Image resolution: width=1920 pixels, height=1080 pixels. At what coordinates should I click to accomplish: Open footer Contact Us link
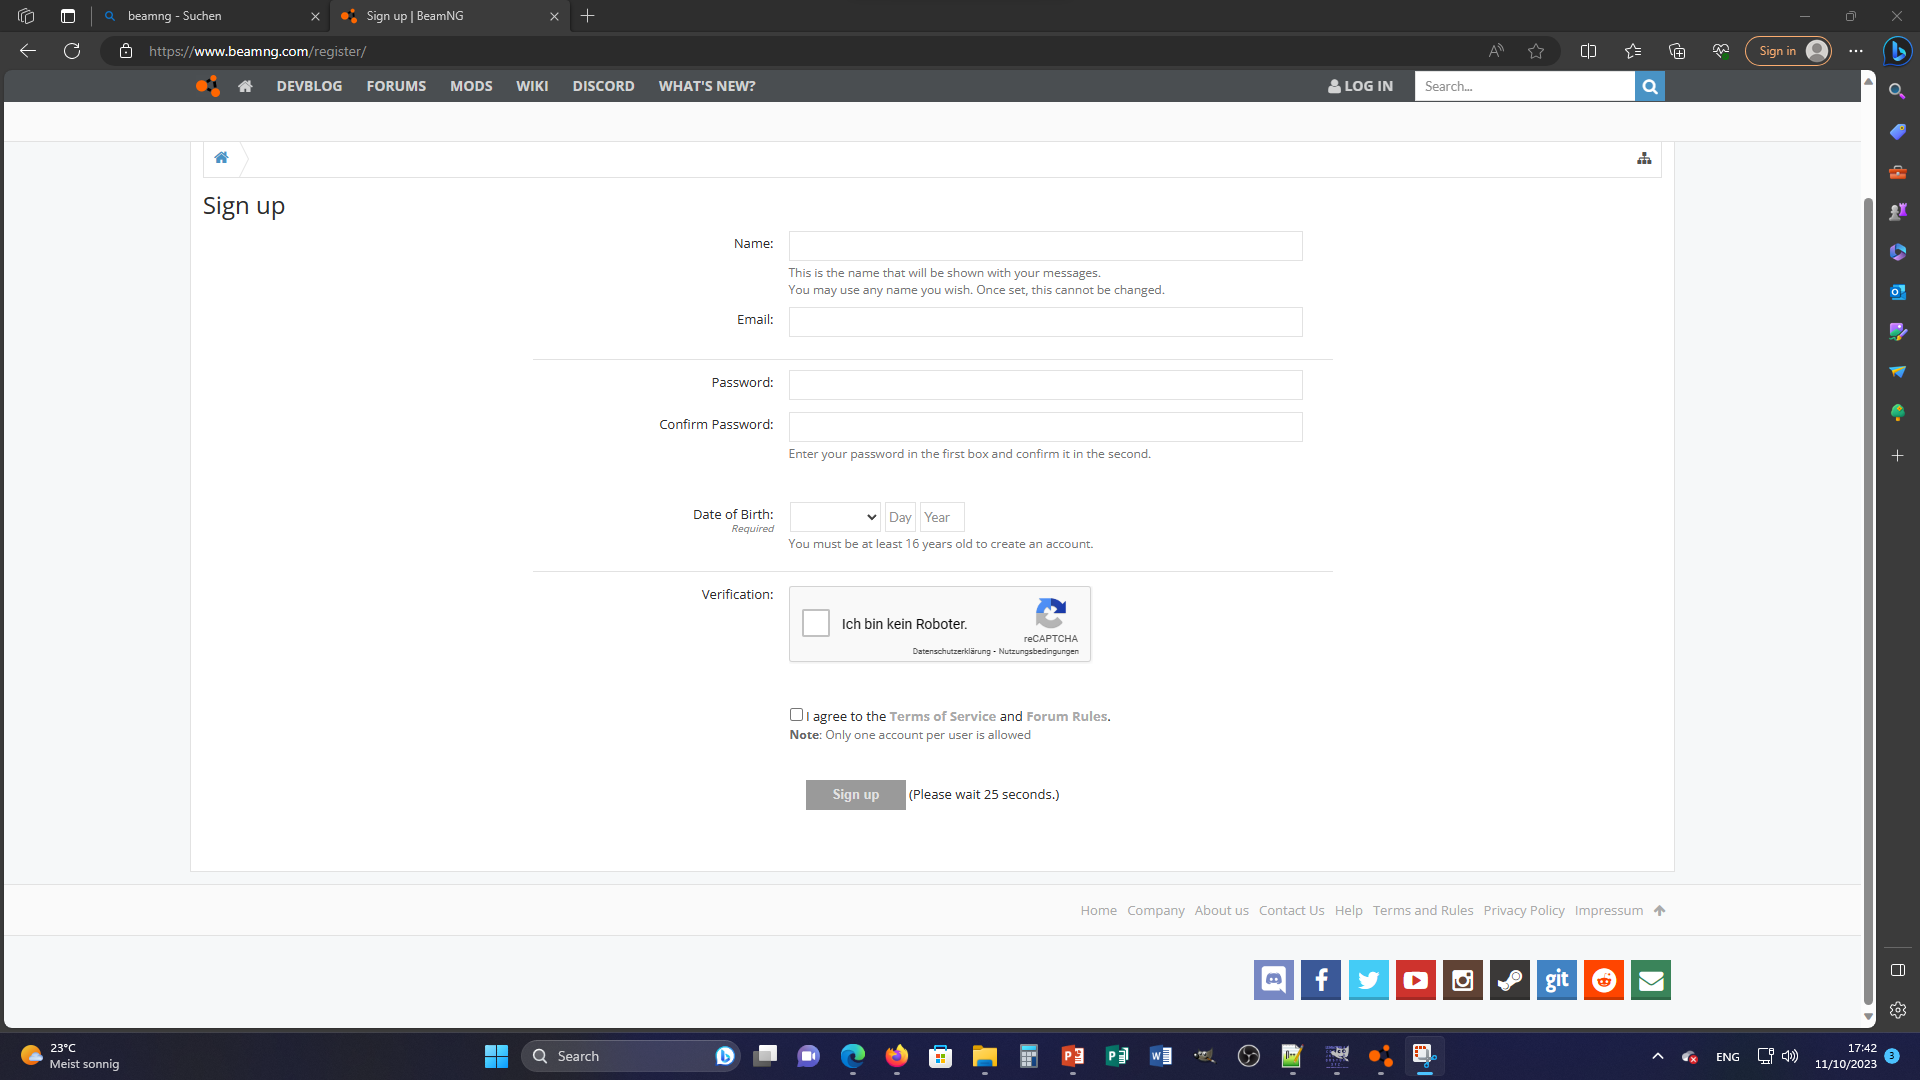coord(1291,910)
